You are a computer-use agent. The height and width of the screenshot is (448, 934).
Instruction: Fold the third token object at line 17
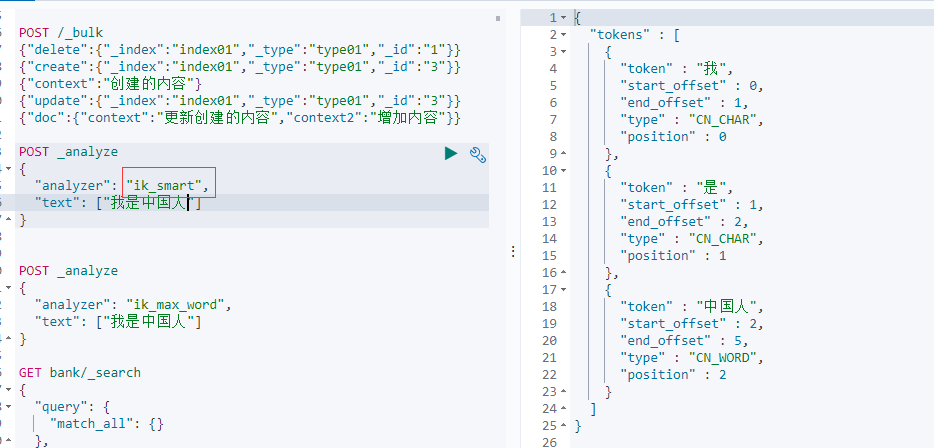pyautogui.click(x=563, y=290)
